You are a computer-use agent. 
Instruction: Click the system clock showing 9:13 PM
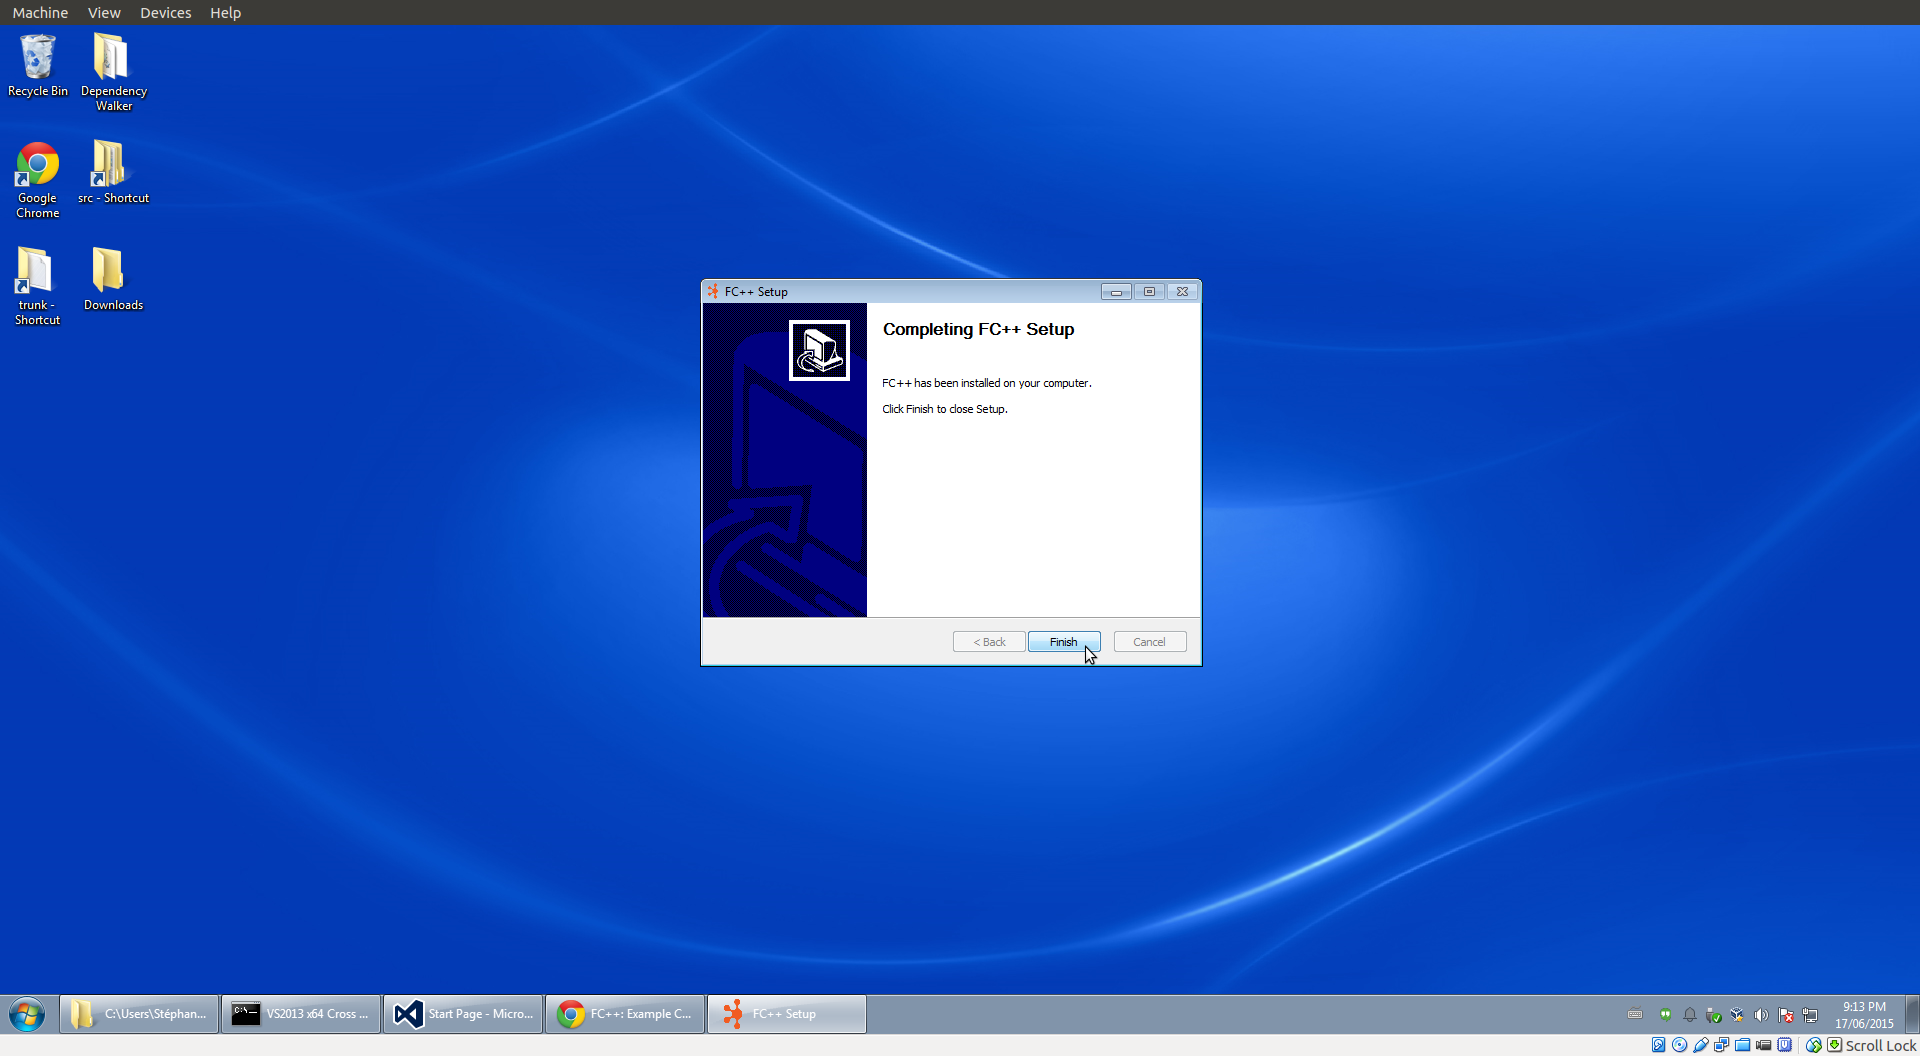tap(1864, 1015)
